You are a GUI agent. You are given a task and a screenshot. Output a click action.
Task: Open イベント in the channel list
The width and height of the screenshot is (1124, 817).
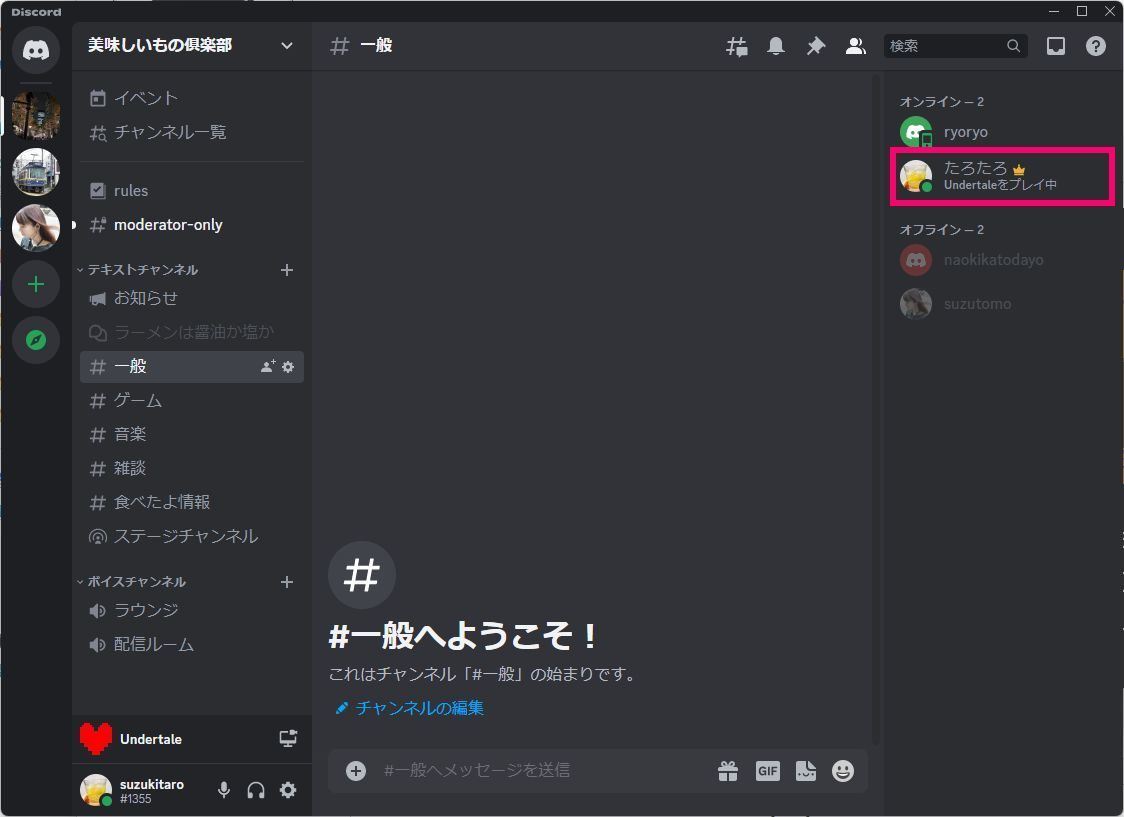pyautogui.click(x=191, y=98)
